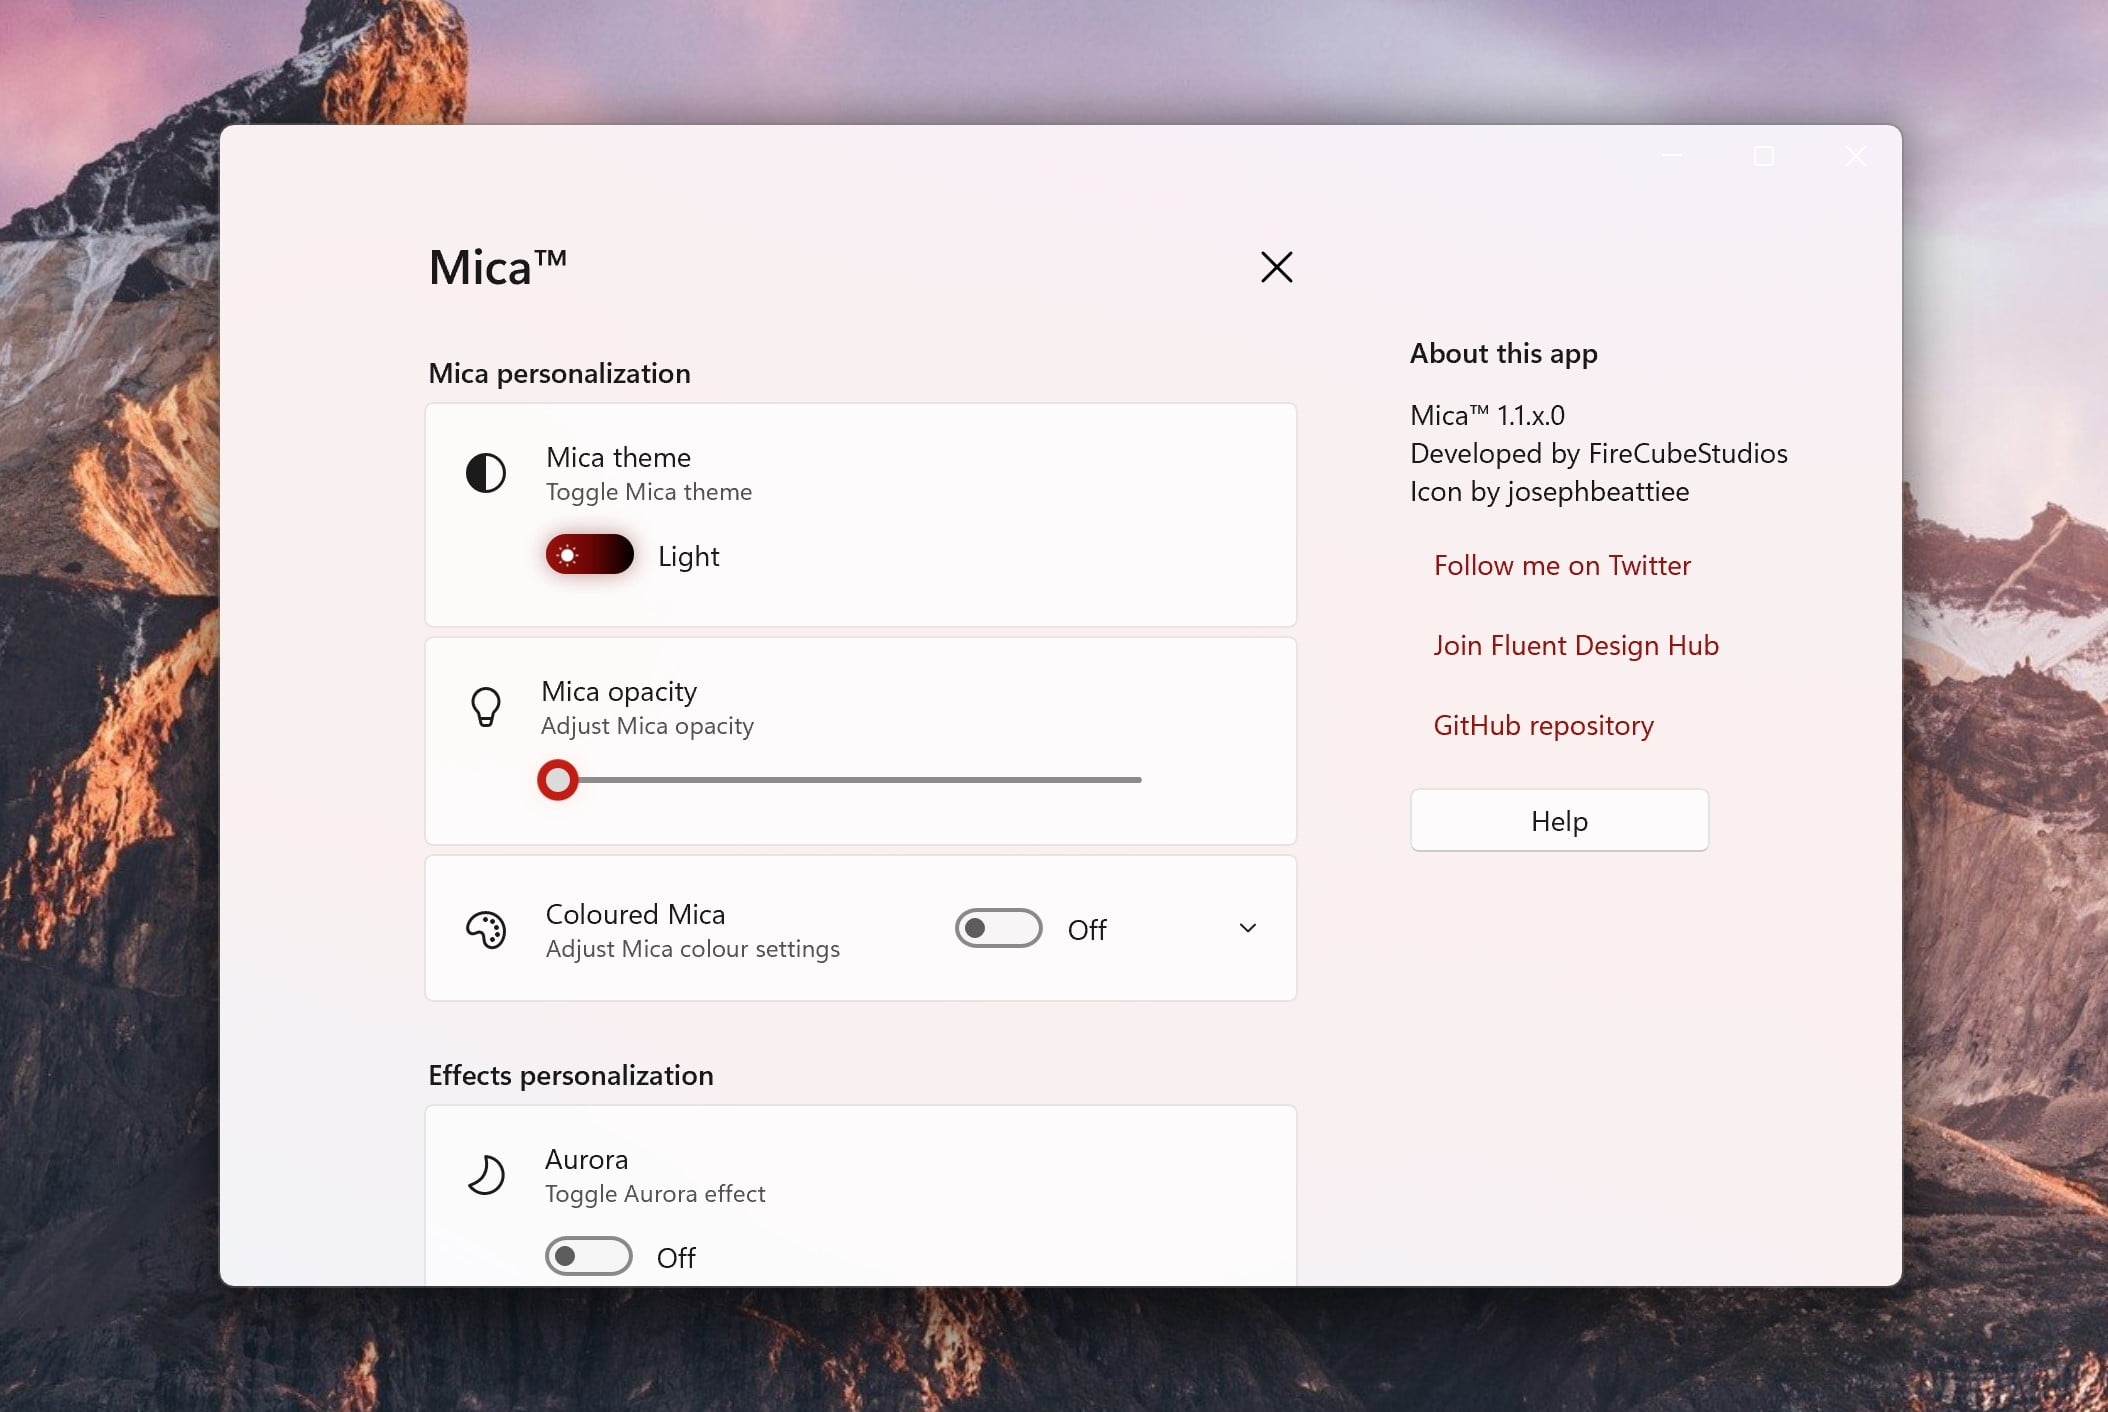Click the "Mica theme" card title
Screen dimensions: 2108x1412
[x=618, y=457]
